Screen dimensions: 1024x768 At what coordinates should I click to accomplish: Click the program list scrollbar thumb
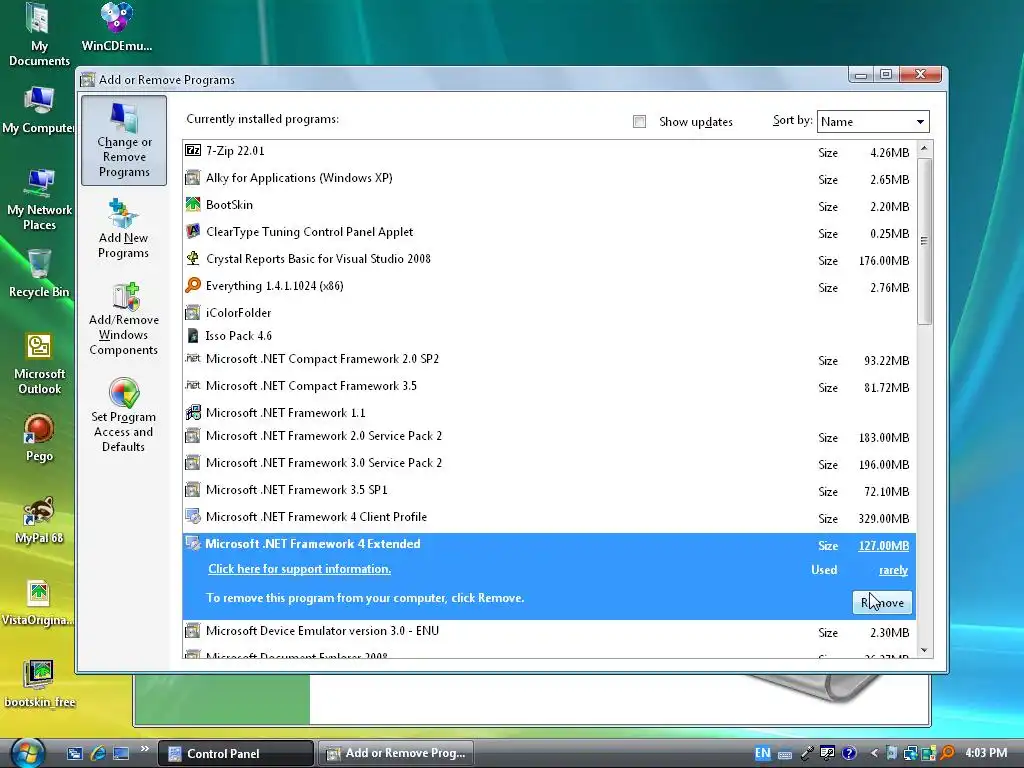pyautogui.click(x=924, y=240)
